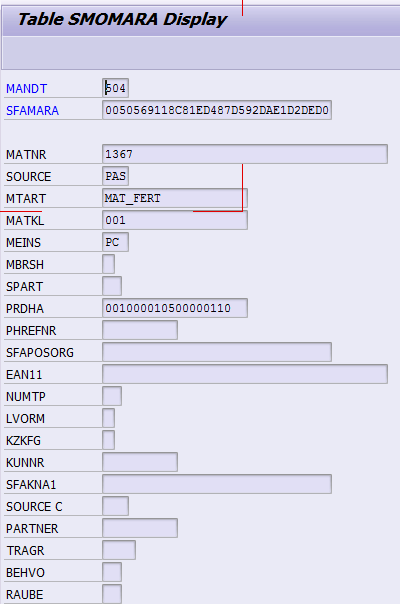Select the SOURCE field with PAS
Screen dimensions: 400x604
(x=116, y=176)
